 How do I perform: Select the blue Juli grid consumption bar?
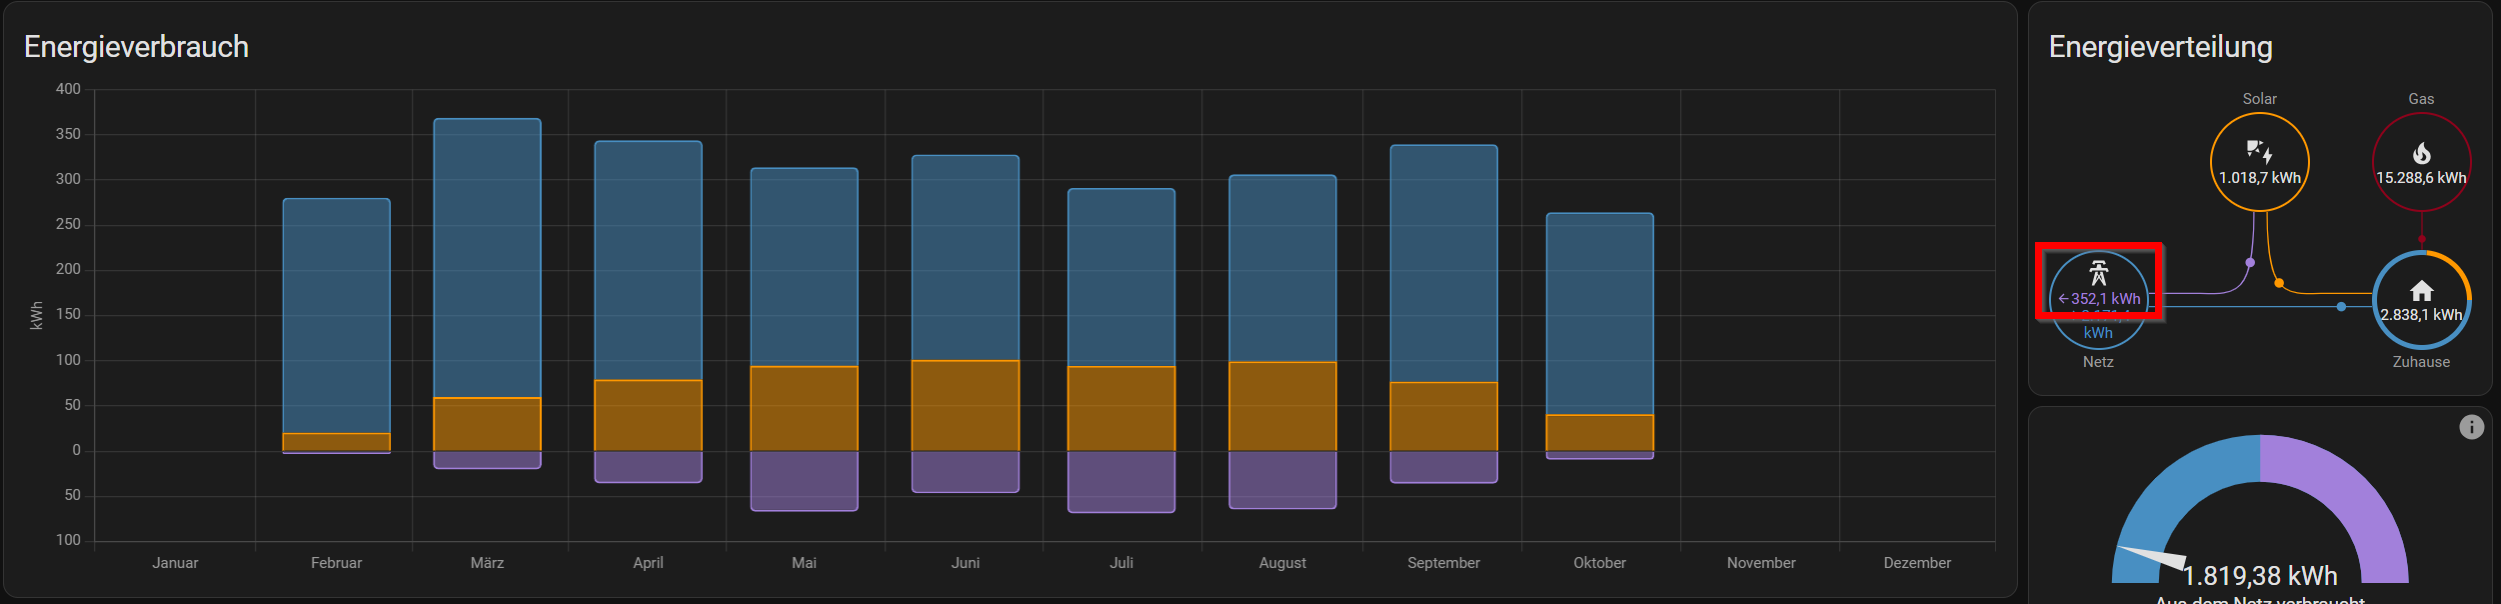pos(1121,277)
